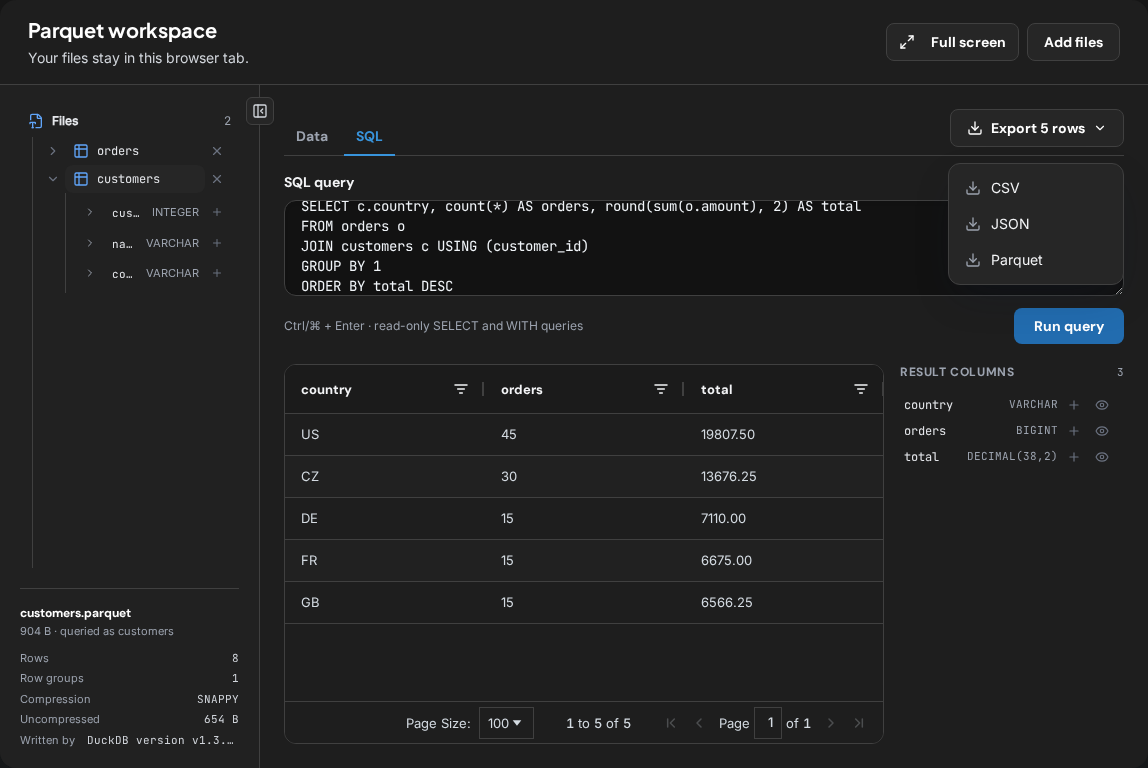Click the page number input field
Image resolution: width=1148 pixels, height=768 pixels.
[x=768, y=723]
